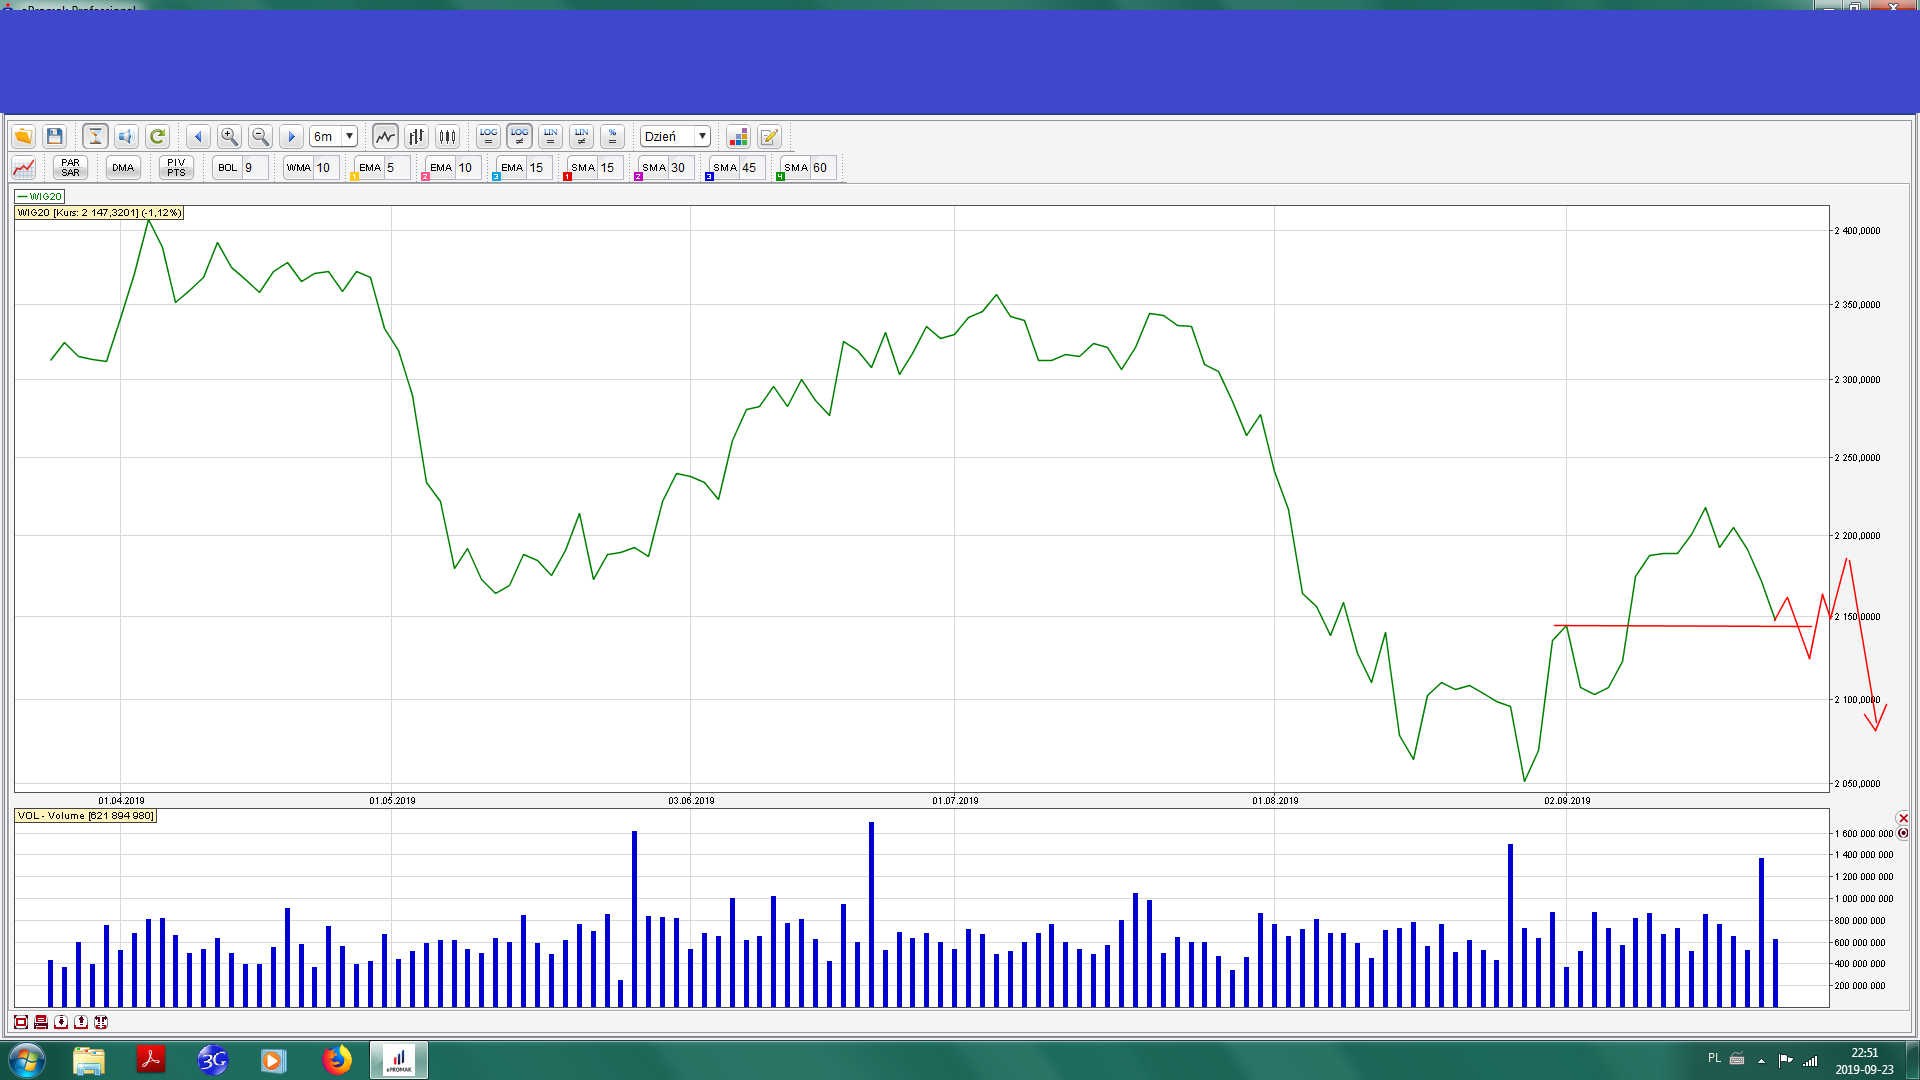Click the PIV PTS pivot points button
This screenshot has width=1920, height=1080.
[x=176, y=168]
